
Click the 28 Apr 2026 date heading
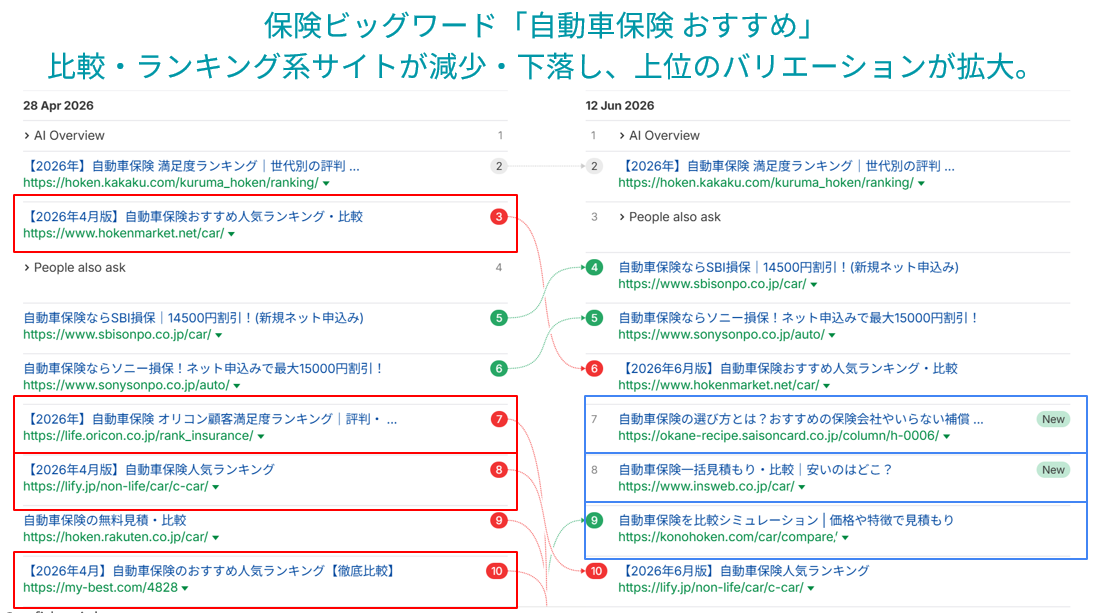point(58,105)
